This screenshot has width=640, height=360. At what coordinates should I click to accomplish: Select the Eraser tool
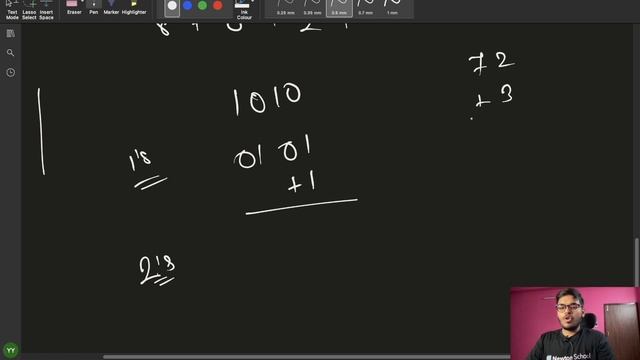(73, 8)
